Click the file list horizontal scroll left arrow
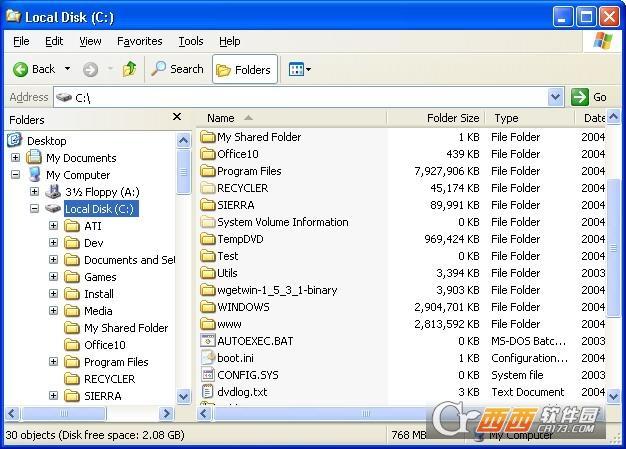Viewport: 626px width, 449px height. click(204, 413)
